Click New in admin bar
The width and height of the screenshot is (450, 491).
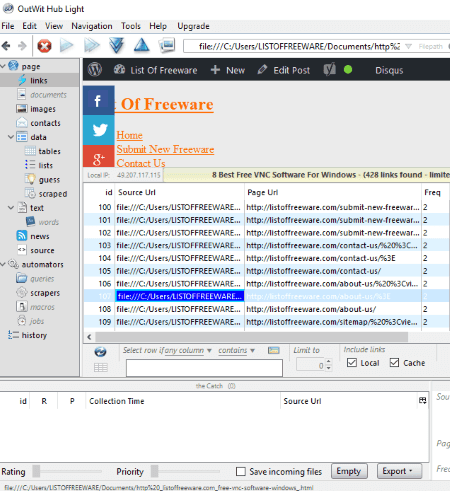[x=228, y=70]
